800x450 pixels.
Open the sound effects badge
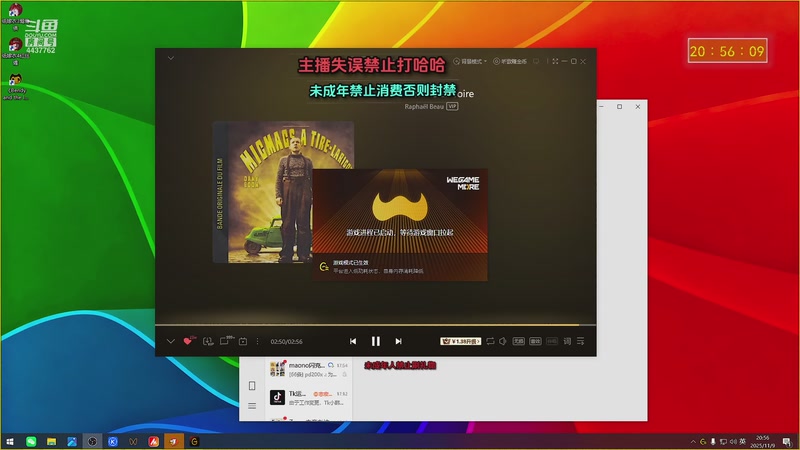[x=535, y=341]
